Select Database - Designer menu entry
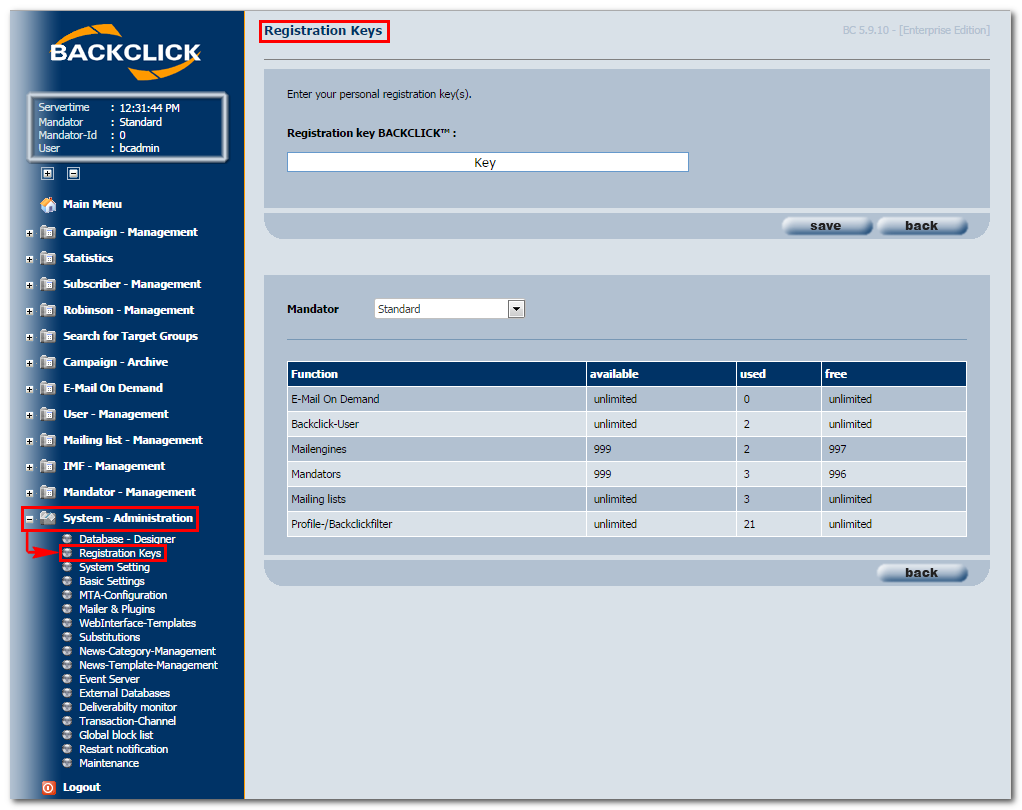Screen dimensions: 1022x810 click(127, 539)
